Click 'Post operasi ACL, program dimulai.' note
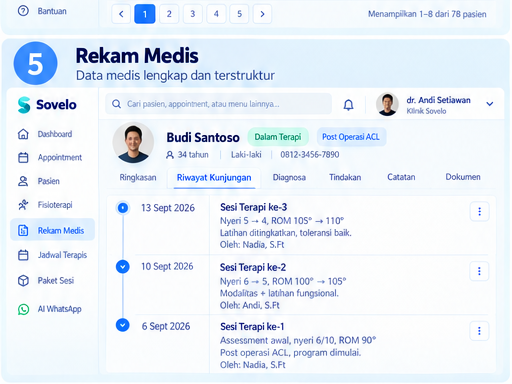 (x=290, y=353)
